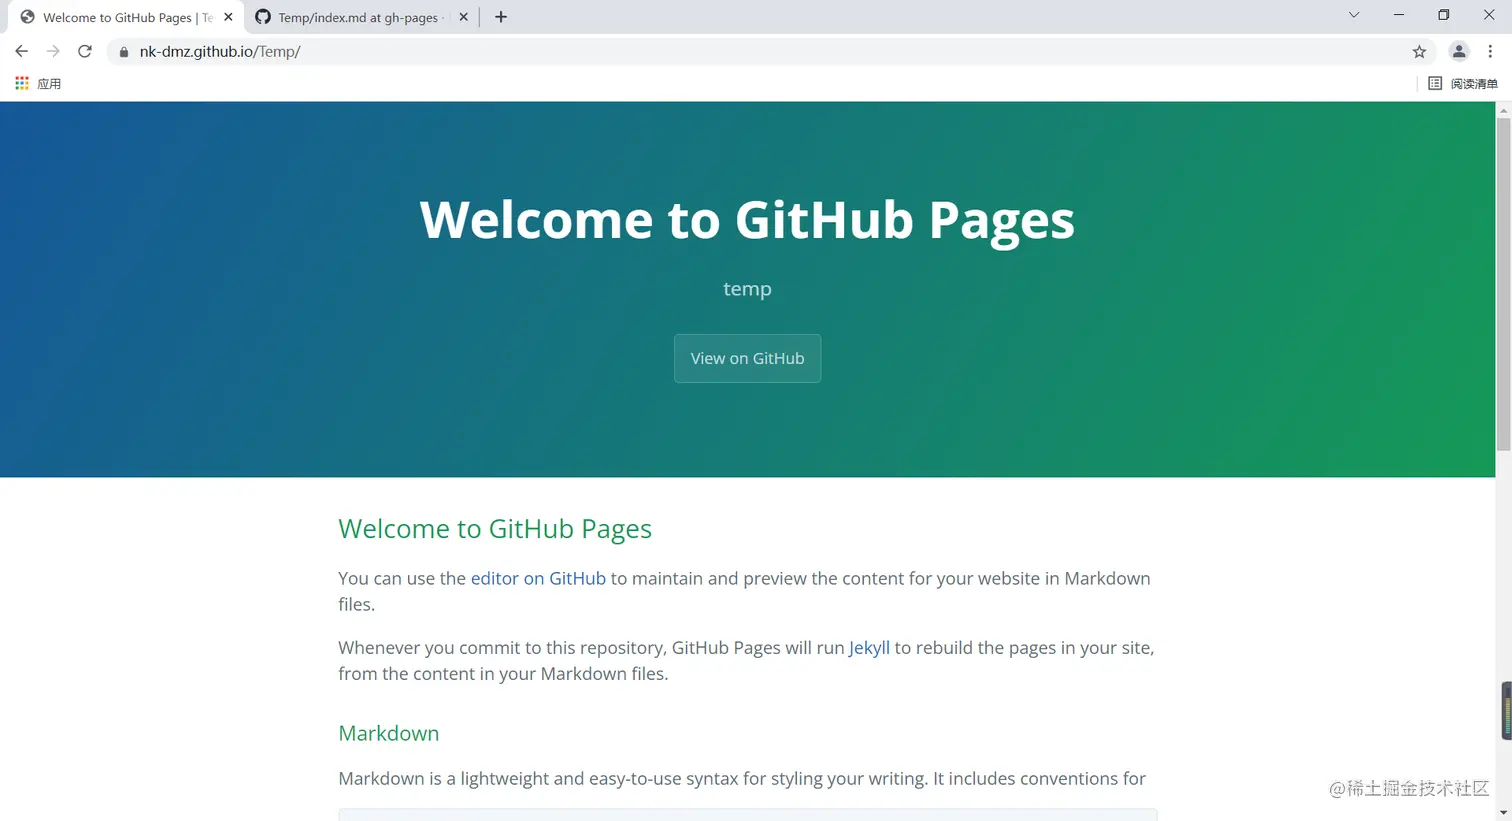Click the large white Welcome to GitHub Pages title

point(747,219)
